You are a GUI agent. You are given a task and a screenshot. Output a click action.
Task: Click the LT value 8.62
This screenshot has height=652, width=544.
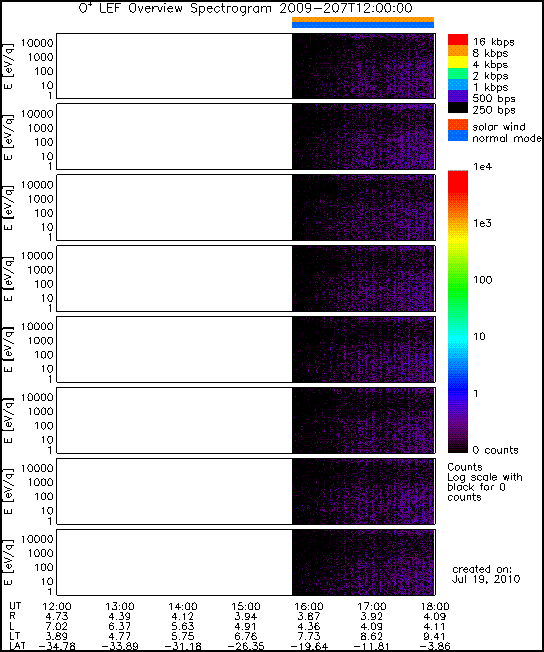[x=372, y=636]
